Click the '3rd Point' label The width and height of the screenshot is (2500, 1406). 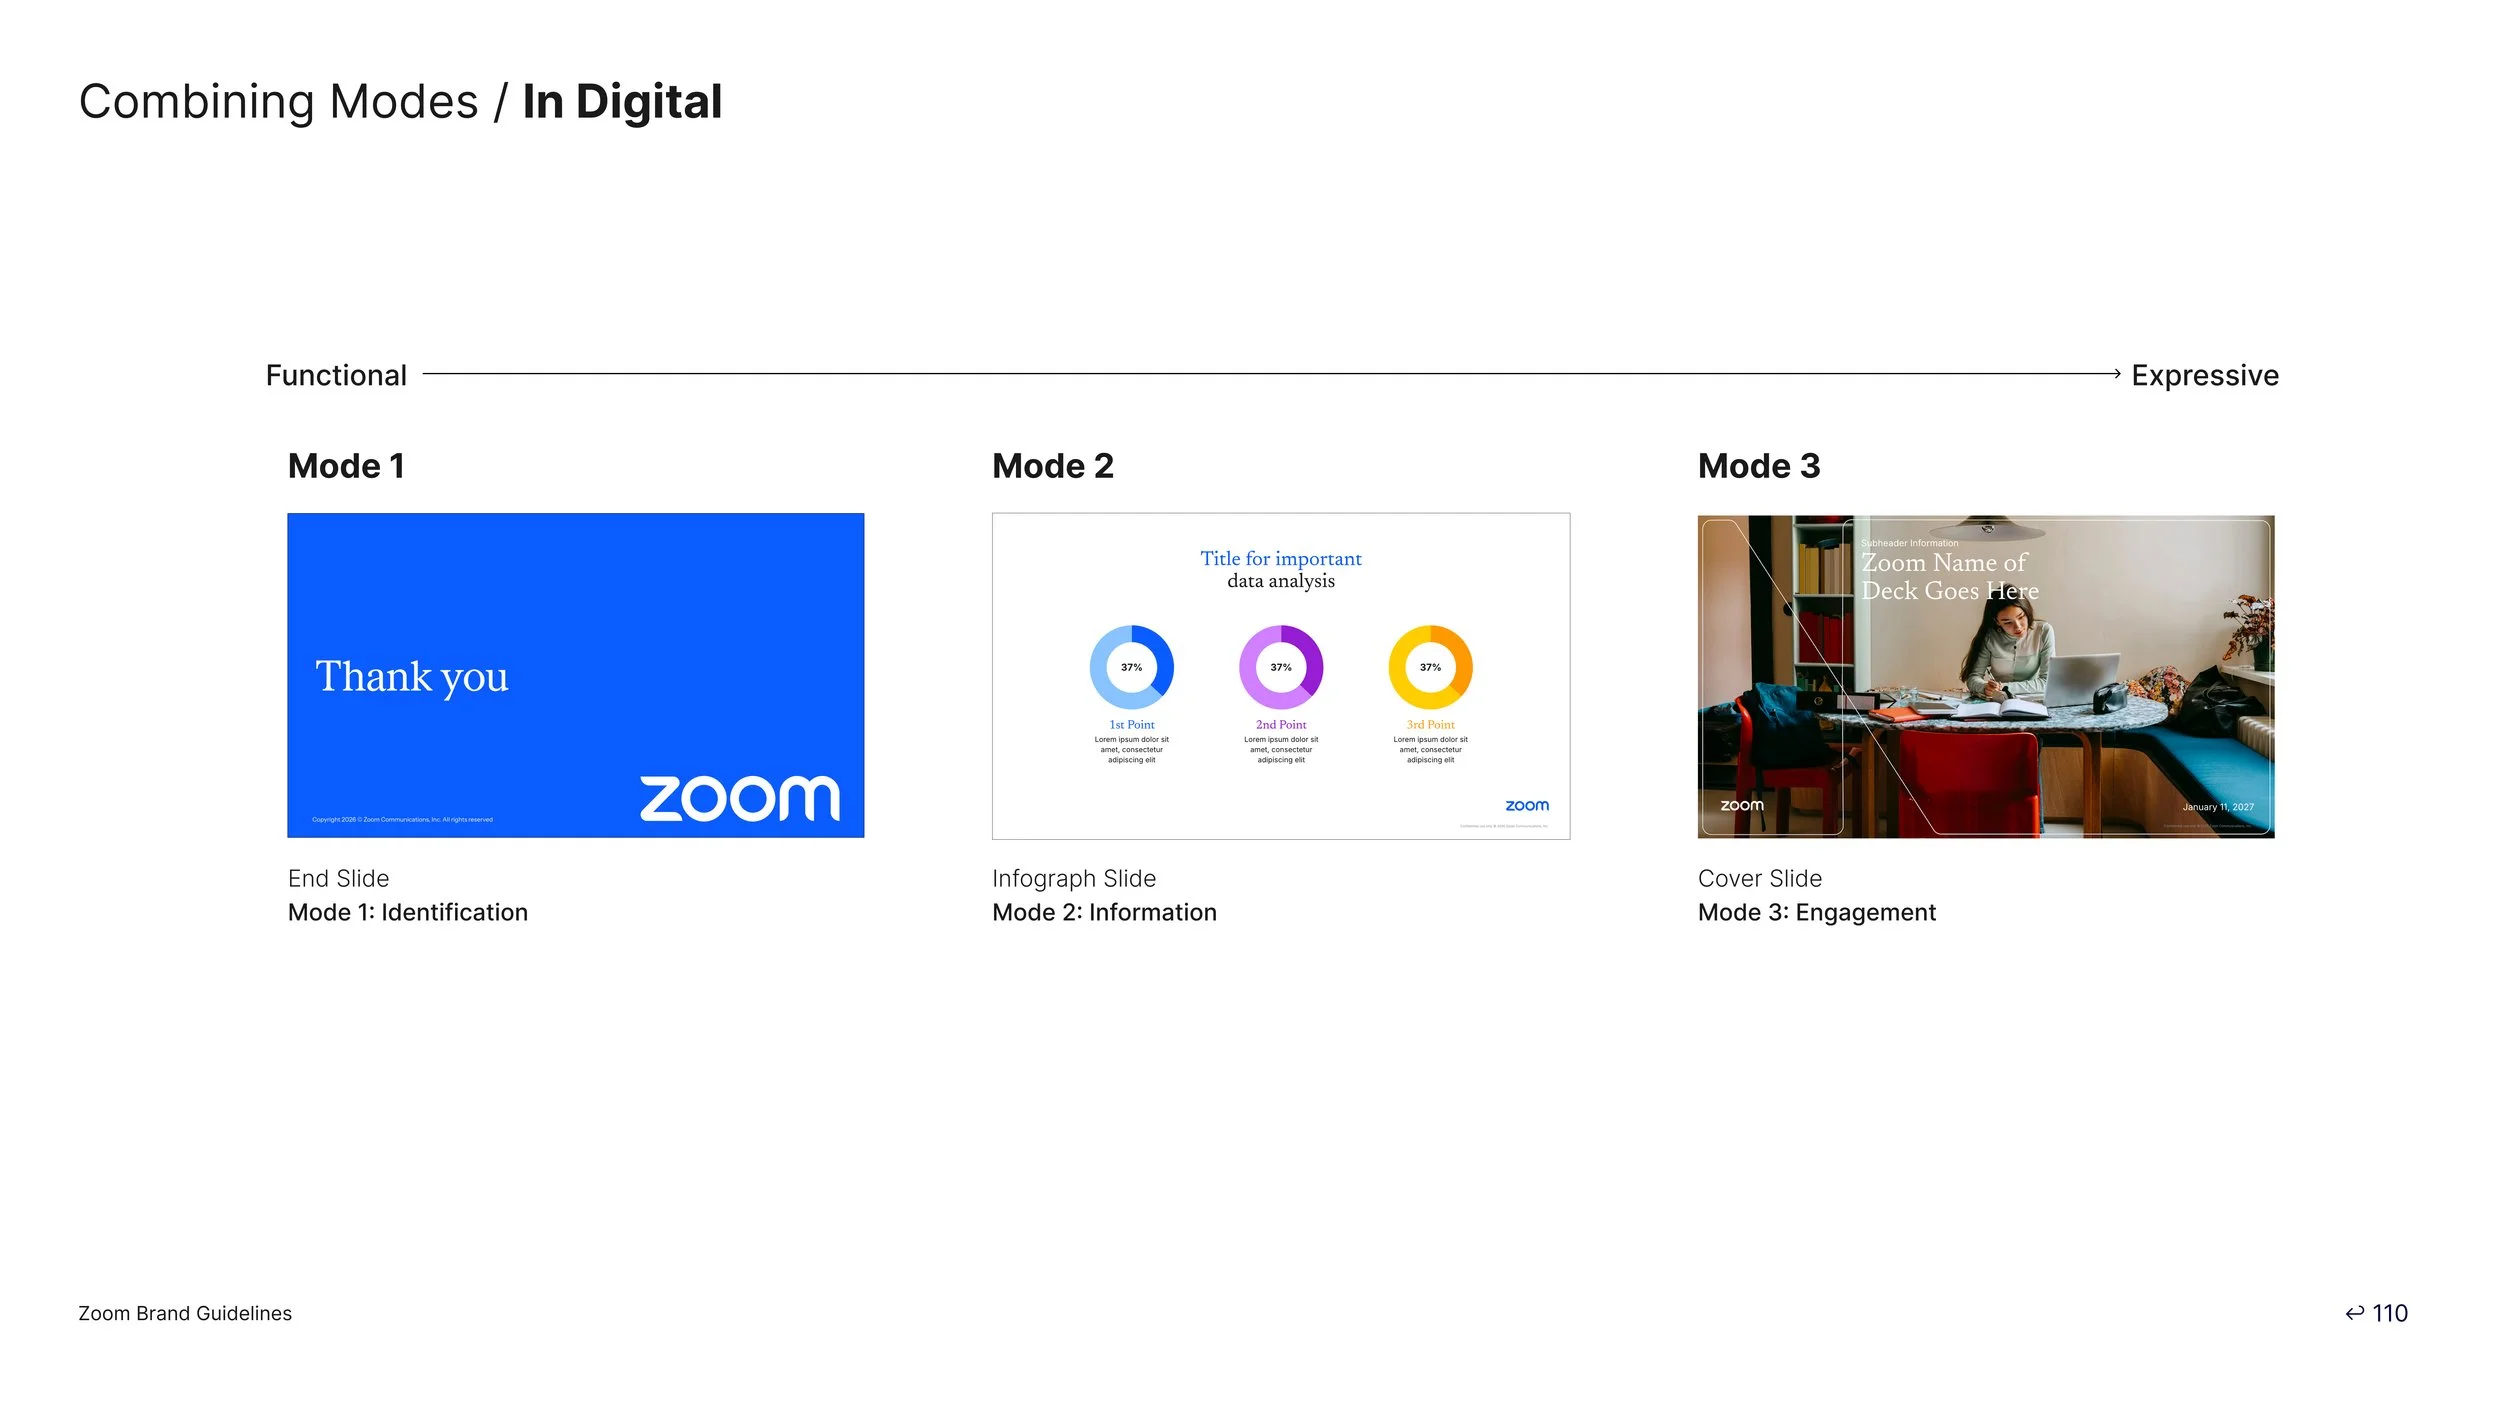(1431, 725)
